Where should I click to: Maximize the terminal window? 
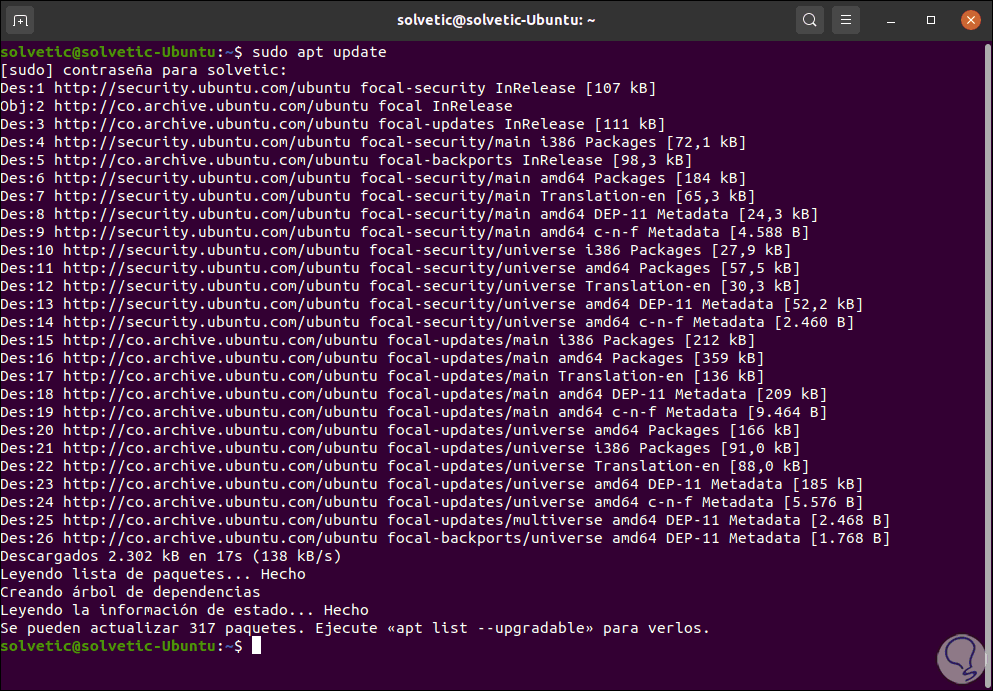931,20
